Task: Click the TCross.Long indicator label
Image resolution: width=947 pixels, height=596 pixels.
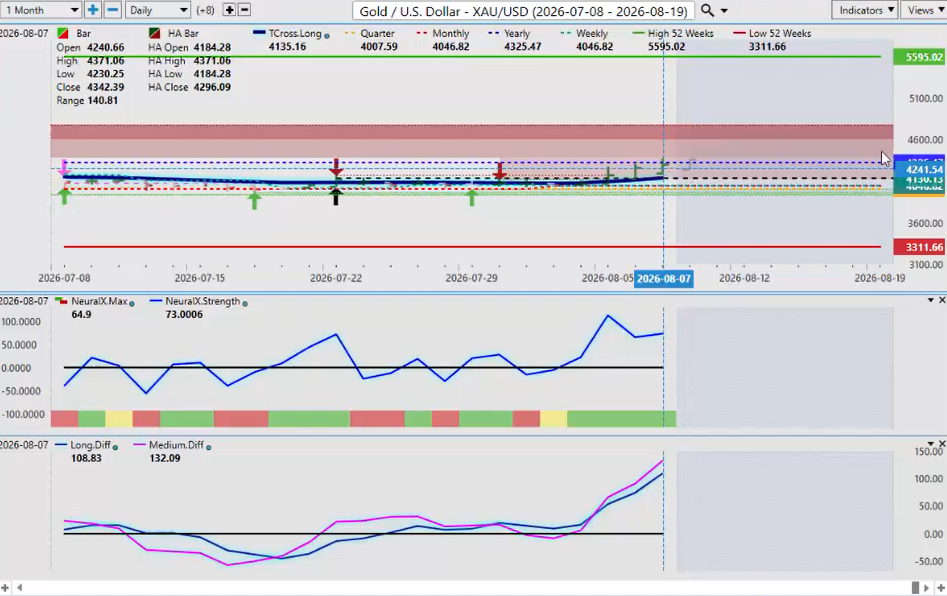Action: (295, 33)
